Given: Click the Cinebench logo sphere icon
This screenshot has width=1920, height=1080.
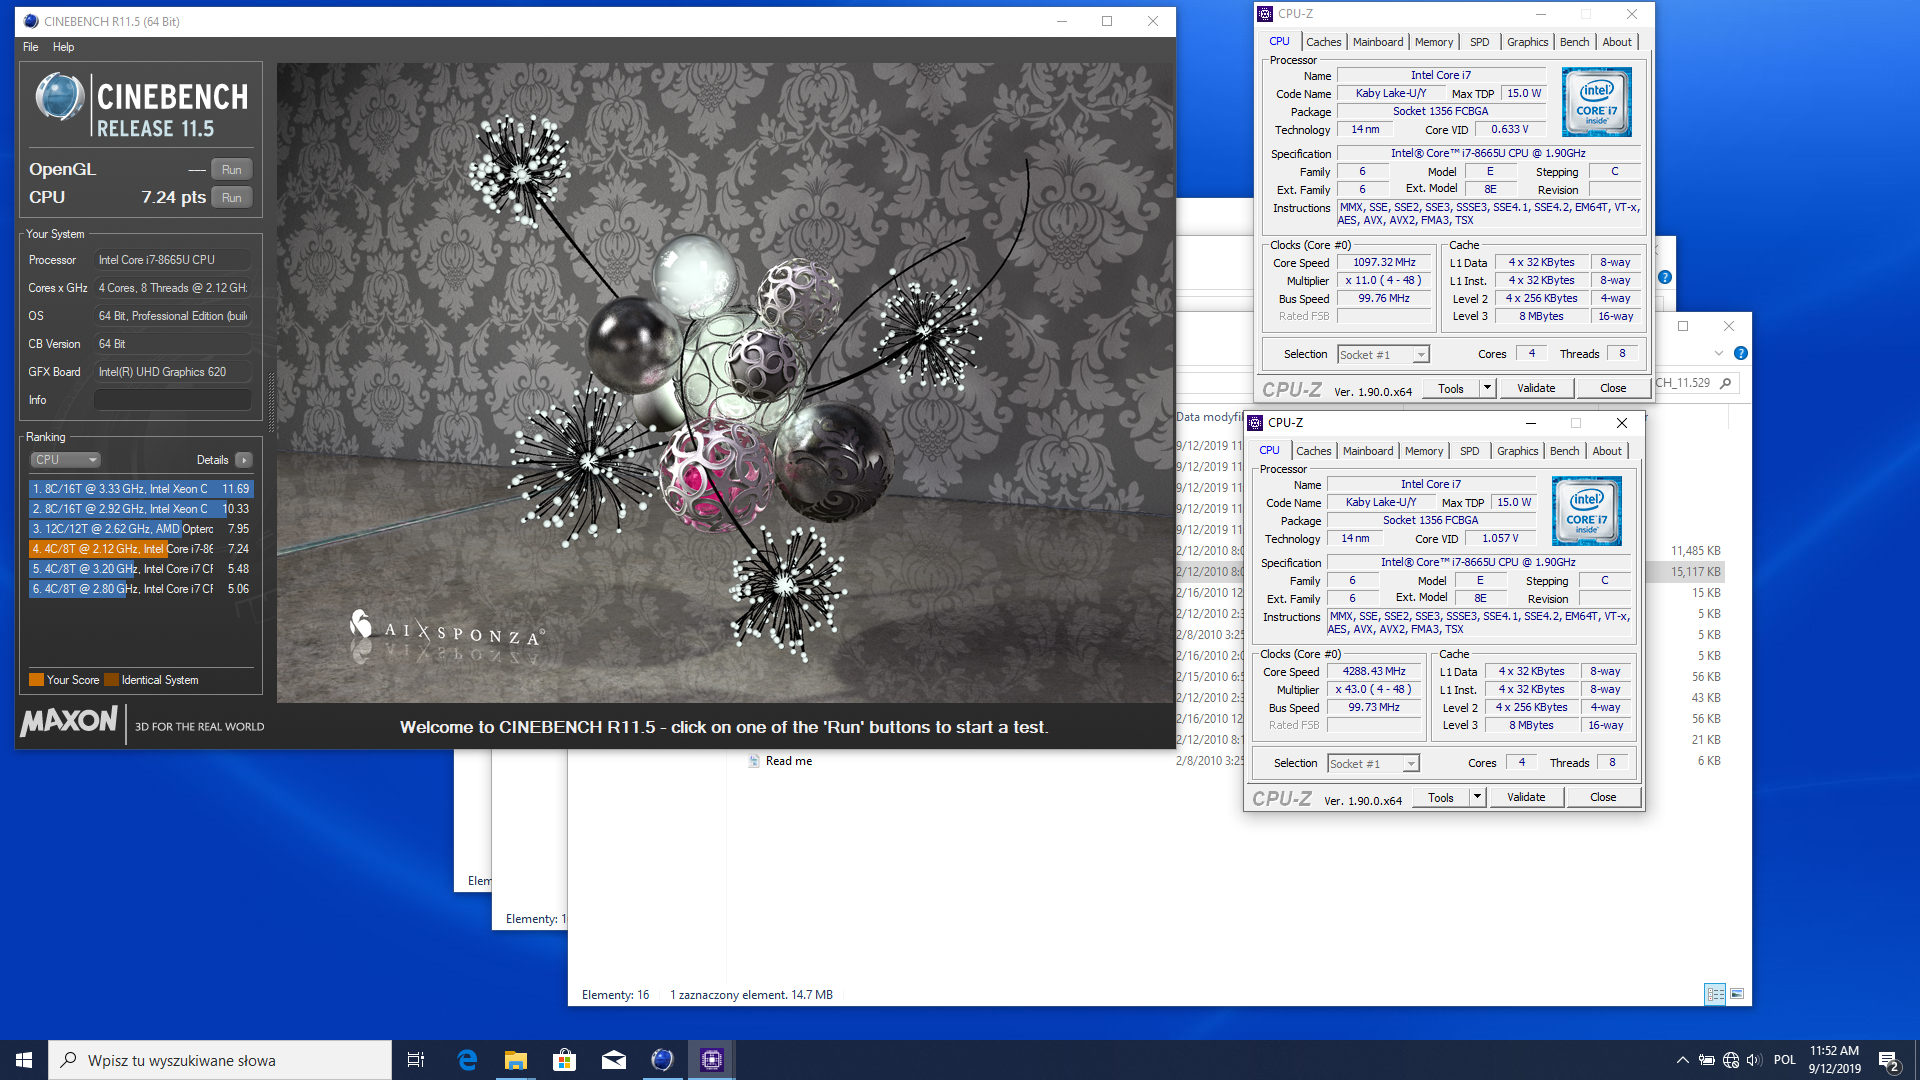Looking at the screenshot, I should pyautogui.click(x=59, y=98).
